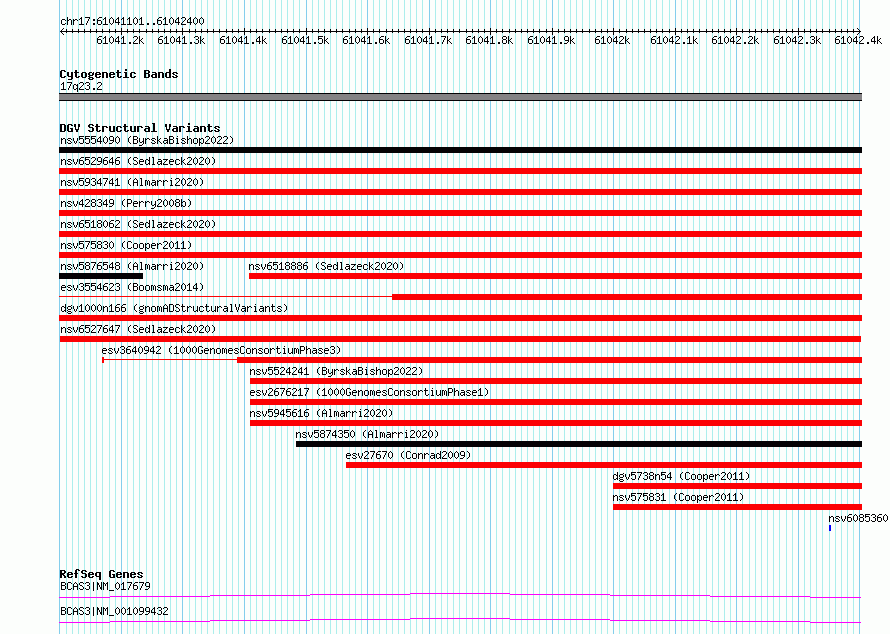Open esv3640942 (1000GenomesConsortiumPhase3) label

coord(221,350)
